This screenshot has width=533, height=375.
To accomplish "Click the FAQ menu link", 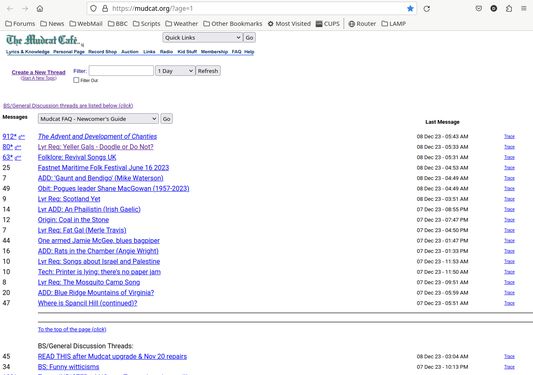I will click(236, 52).
